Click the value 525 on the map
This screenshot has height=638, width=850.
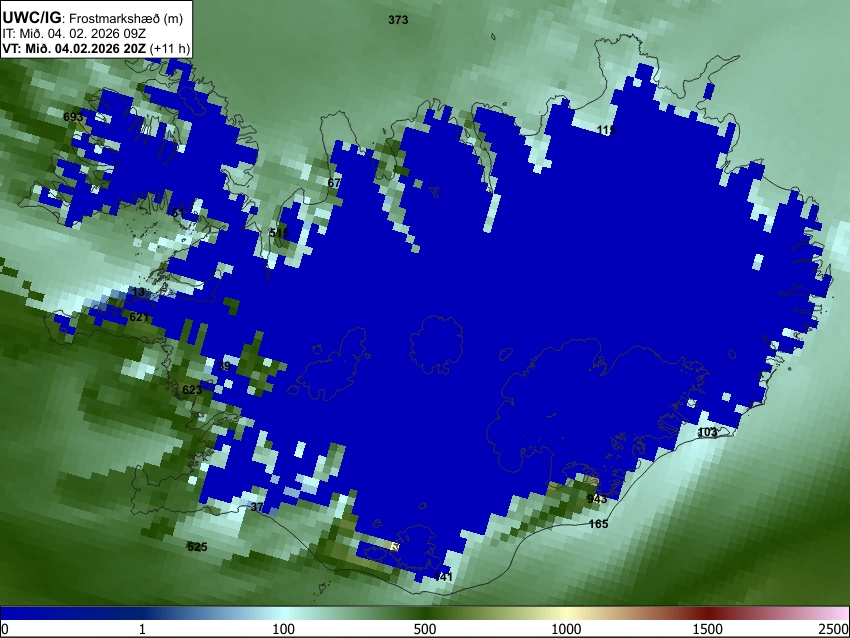pyautogui.click(x=197, y=547)
